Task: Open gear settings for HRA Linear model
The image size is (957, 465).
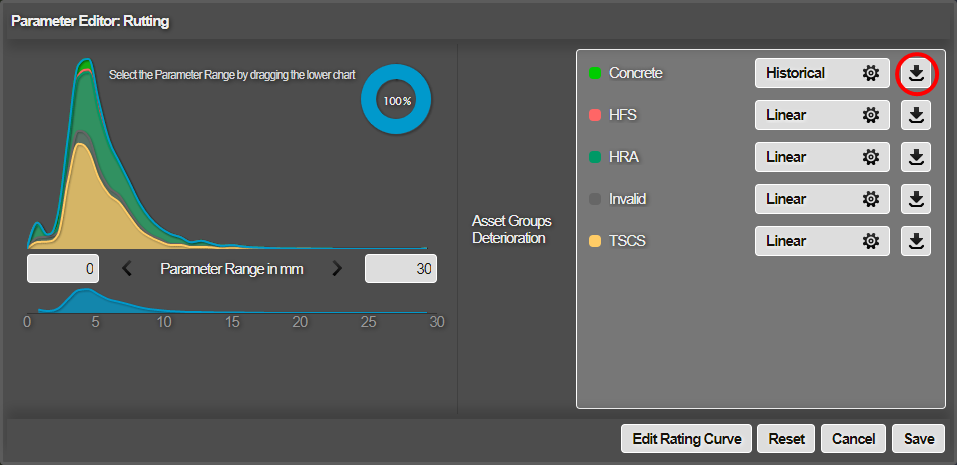Action: (x=871, y=157)
